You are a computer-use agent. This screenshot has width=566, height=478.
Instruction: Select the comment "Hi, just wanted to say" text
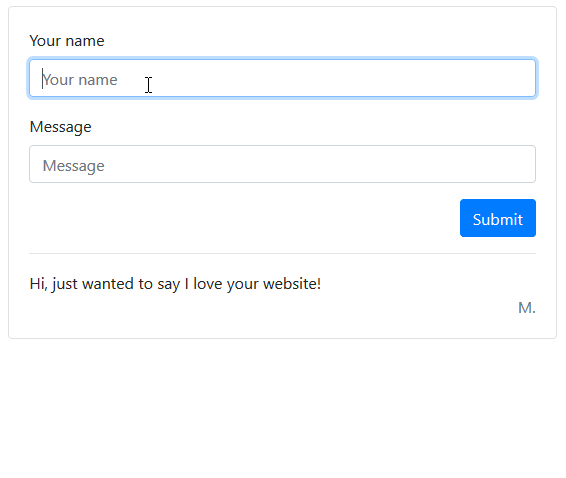(105, 284)
